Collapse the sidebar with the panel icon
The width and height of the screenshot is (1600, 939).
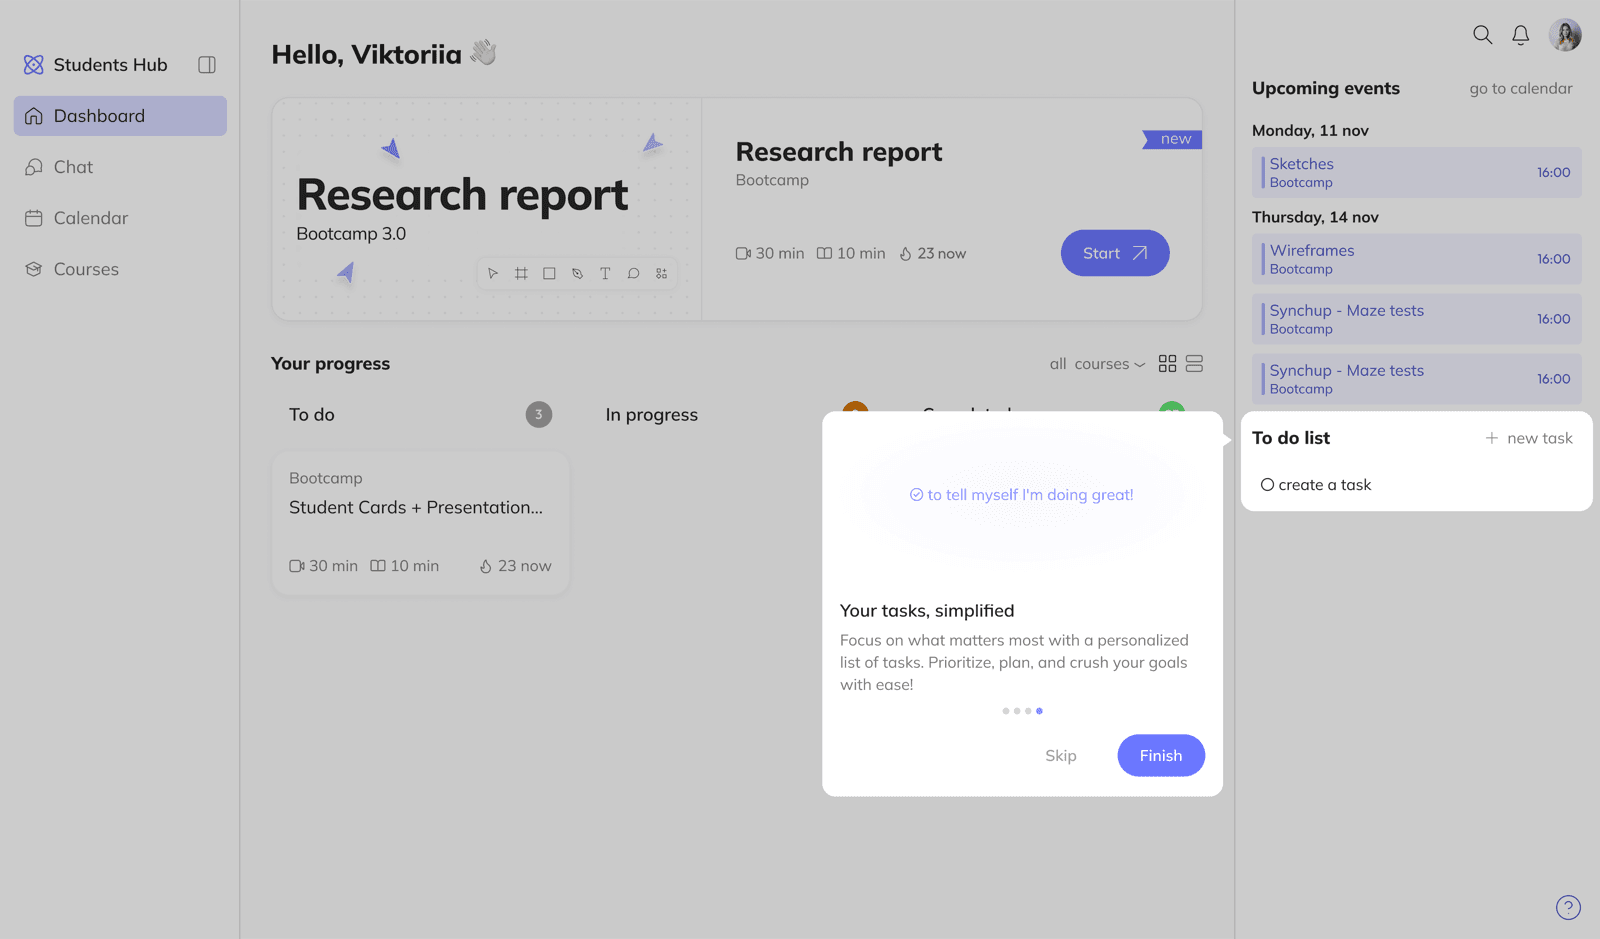(207, 64)
